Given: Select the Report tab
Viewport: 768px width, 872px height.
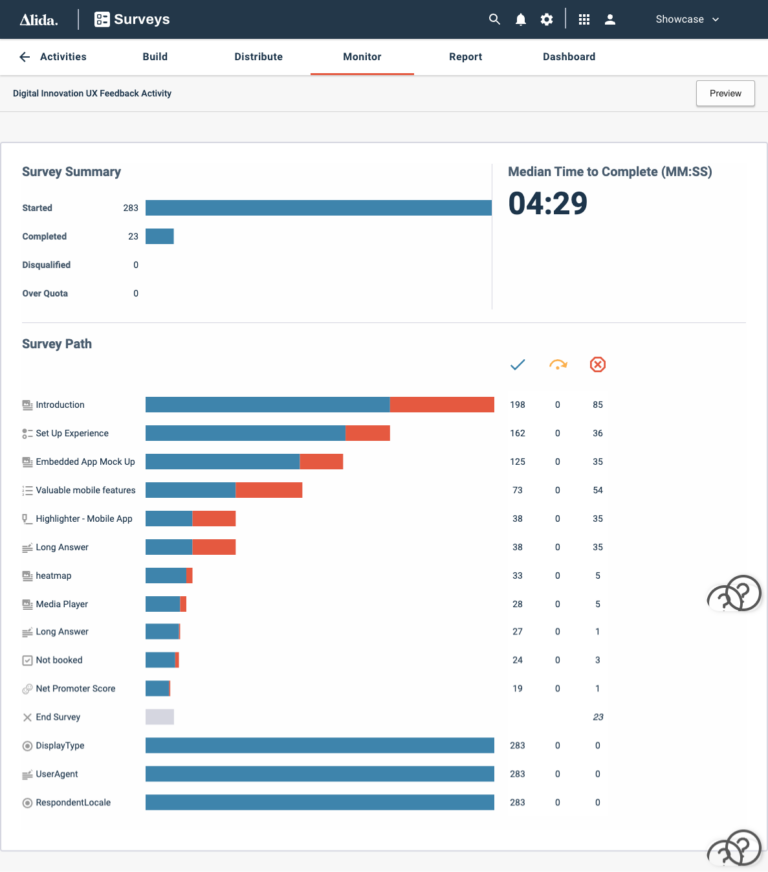Looking at the screenshot, I should point(465,57).
